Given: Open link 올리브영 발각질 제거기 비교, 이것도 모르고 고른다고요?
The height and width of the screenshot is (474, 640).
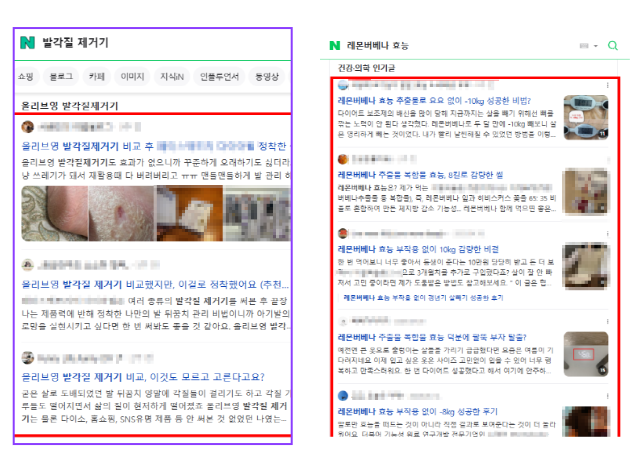Looking at the screenshot, I should pyautogui.click(x=143, y=377).
